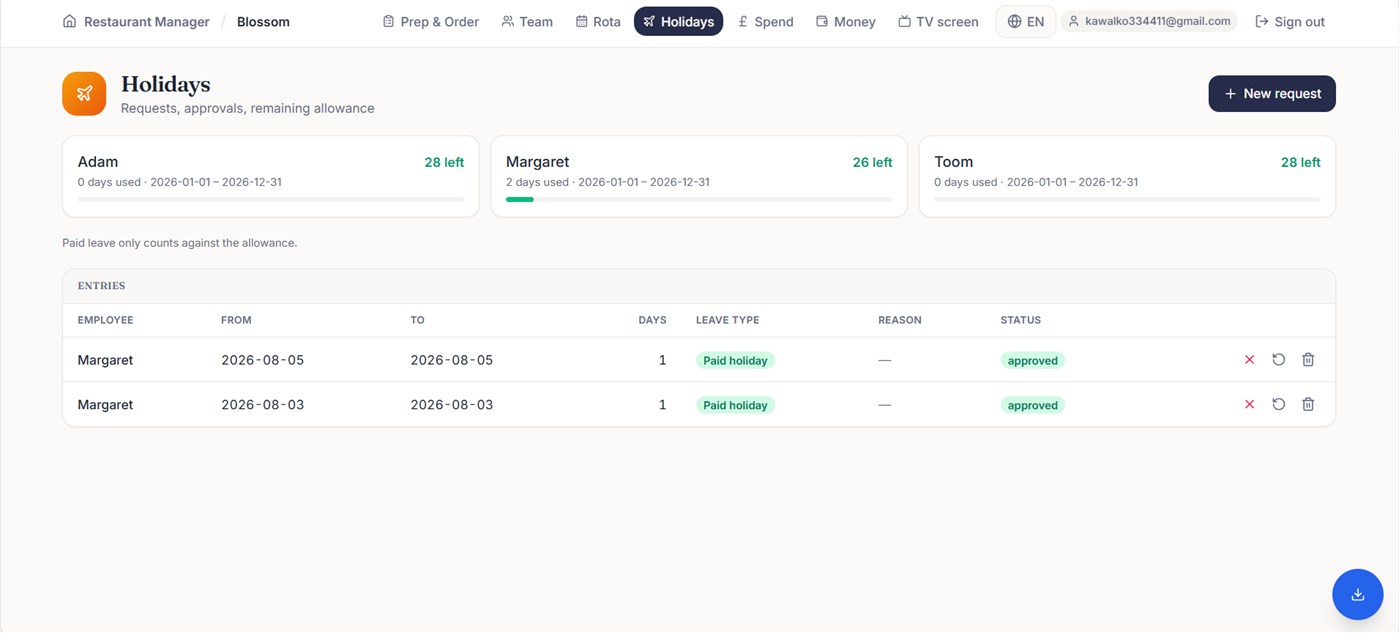Click Toom's allowance progress bar
Screen dimensions: 1399x633
click(1127, 200)
